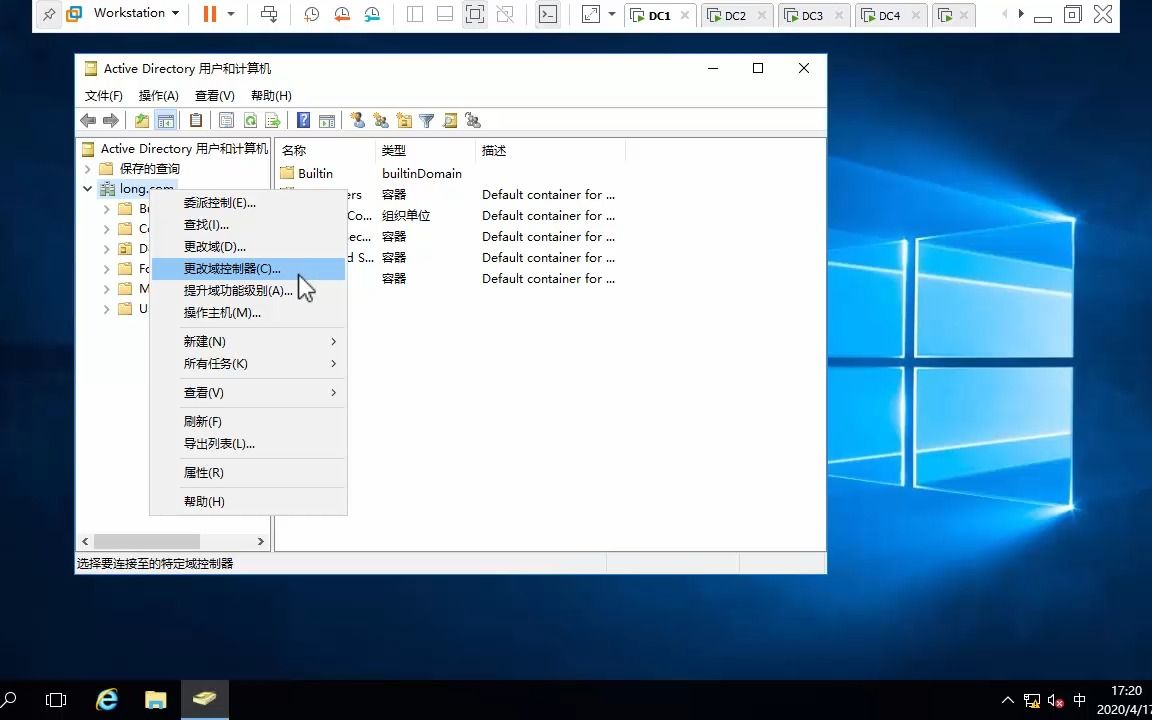Open the 帮助(H) menu bar item
This screenshot has height=720, width=1152.
pos(271,96)
